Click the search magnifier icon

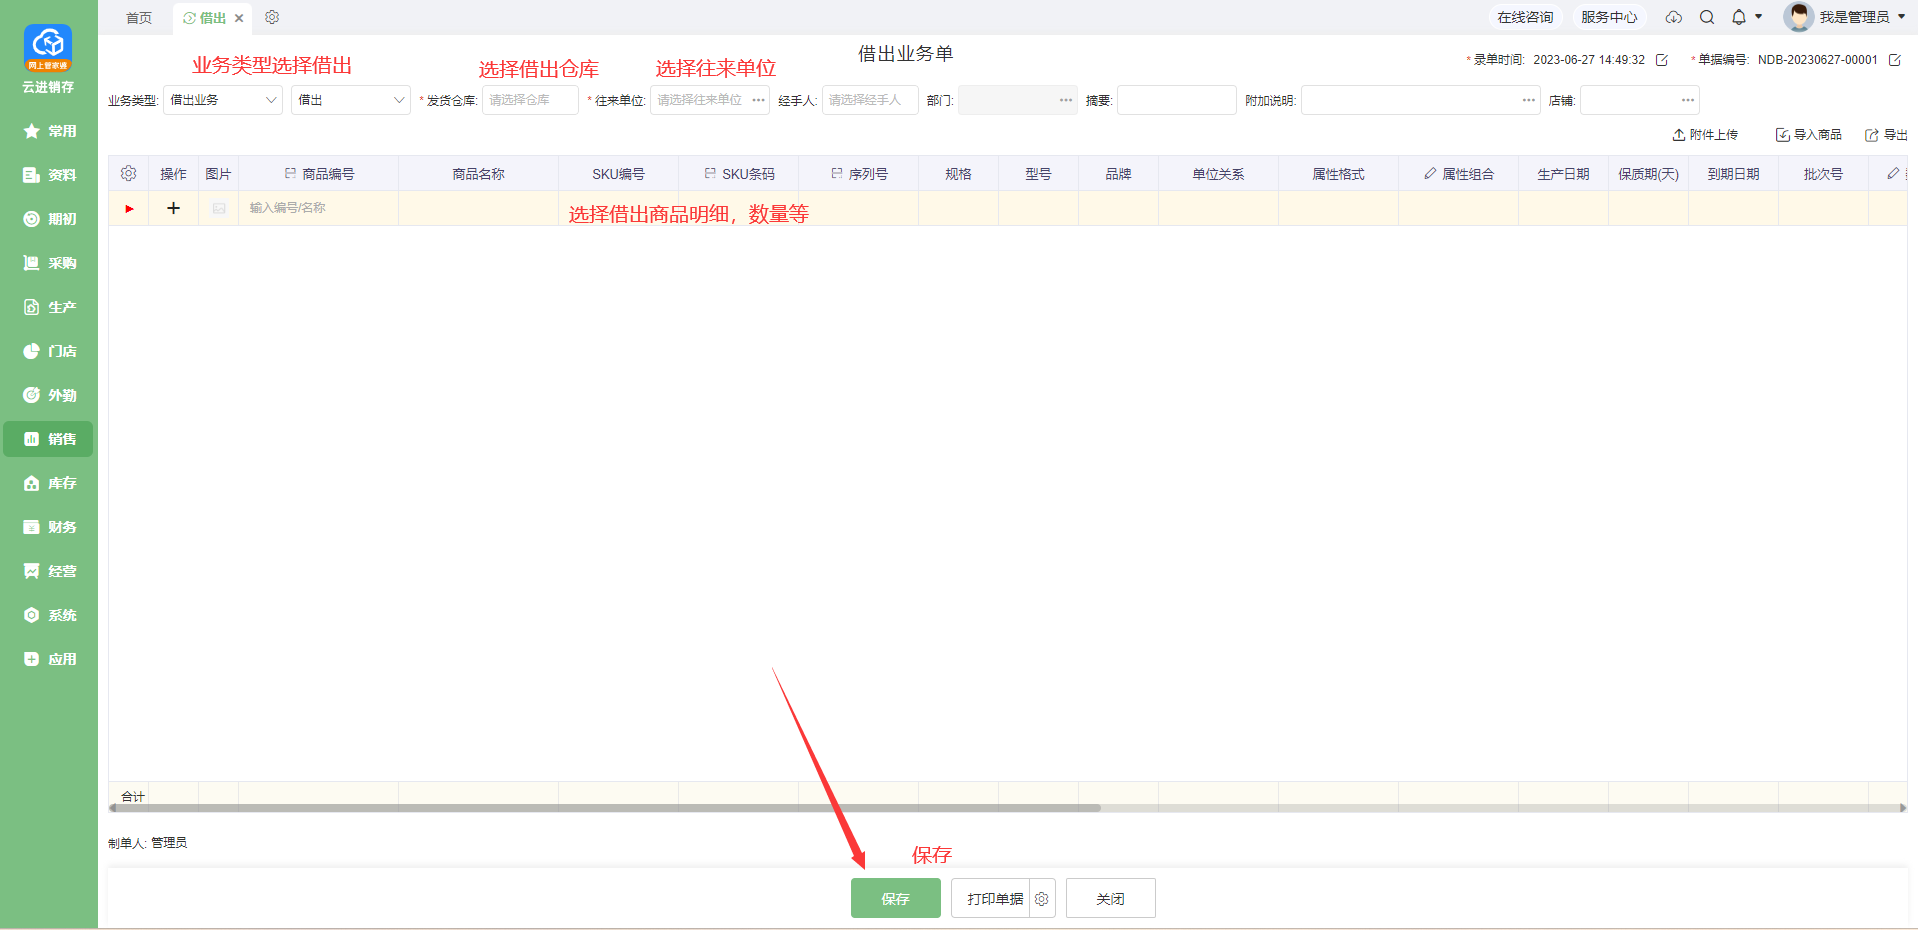click(1707, 17)
